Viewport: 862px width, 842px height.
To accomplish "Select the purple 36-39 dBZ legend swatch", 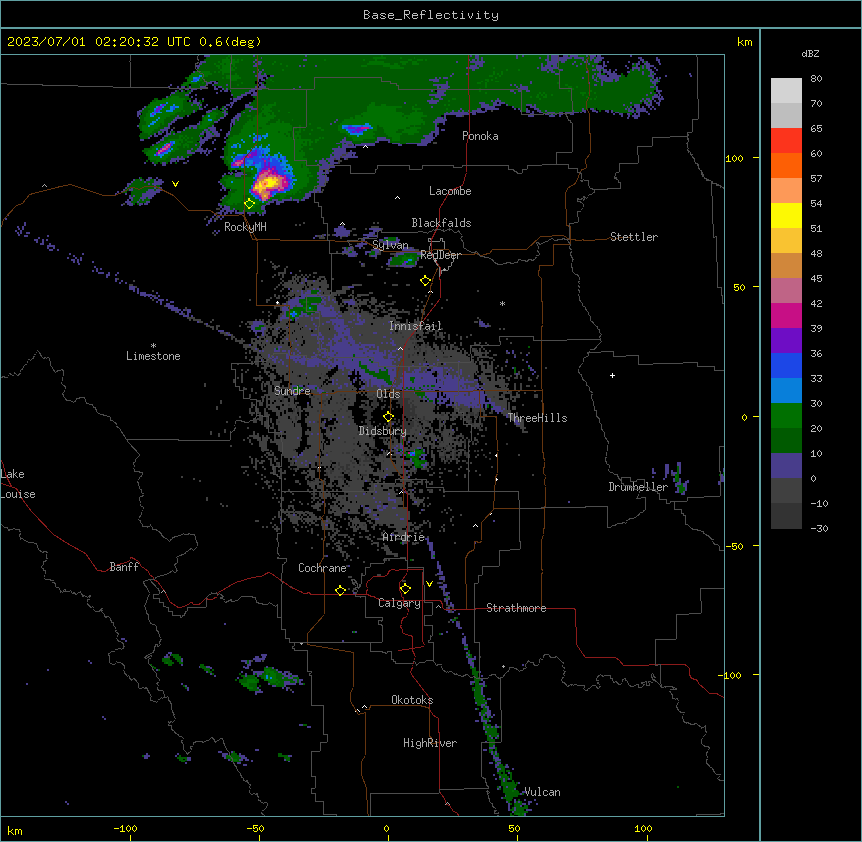I will point(786,341).
